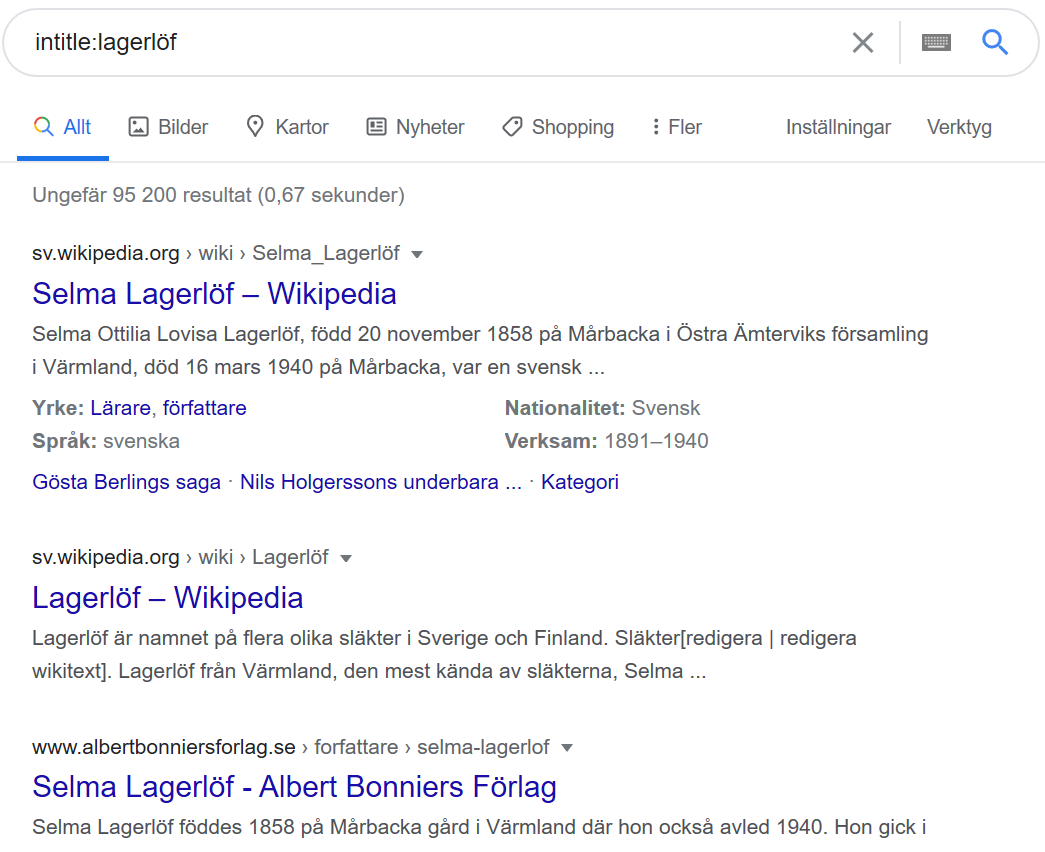Switch to the Allt tab
The height and width of the screenshot is (852, 1045).
tap(63, 127)
